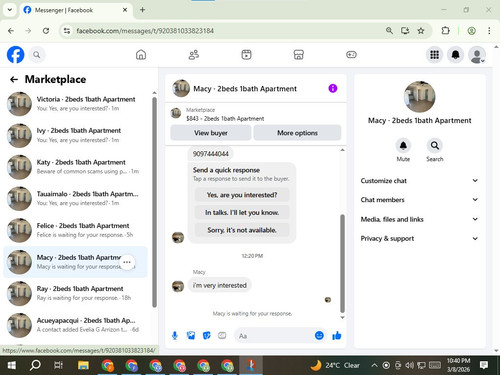Open the Facebook search magnifier
Screen dimensions: 500x375
pos(37,55)
